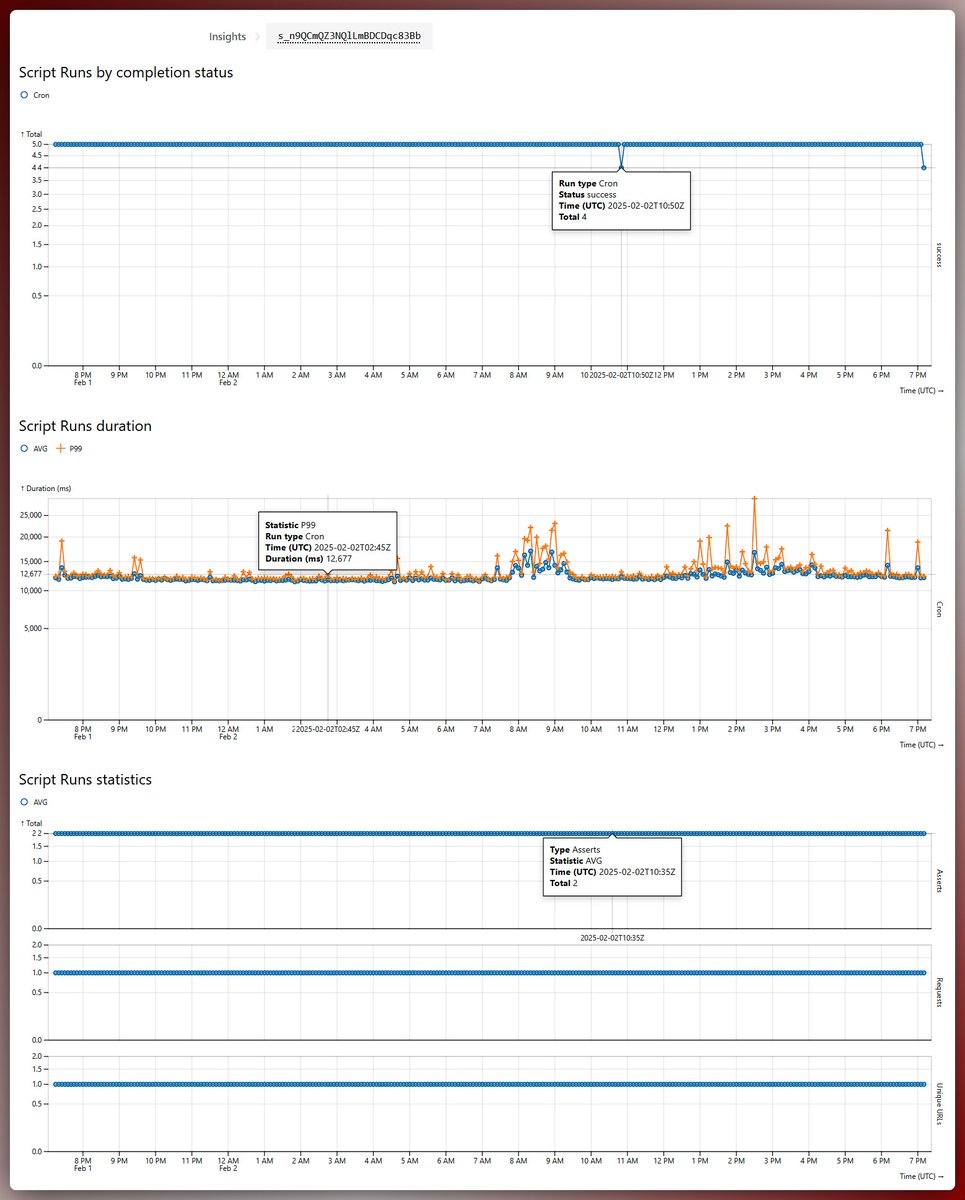Click the 'Script Runs statistics' heading
Viewport: 965px width, 1200px height.
(x=85, y=779)
